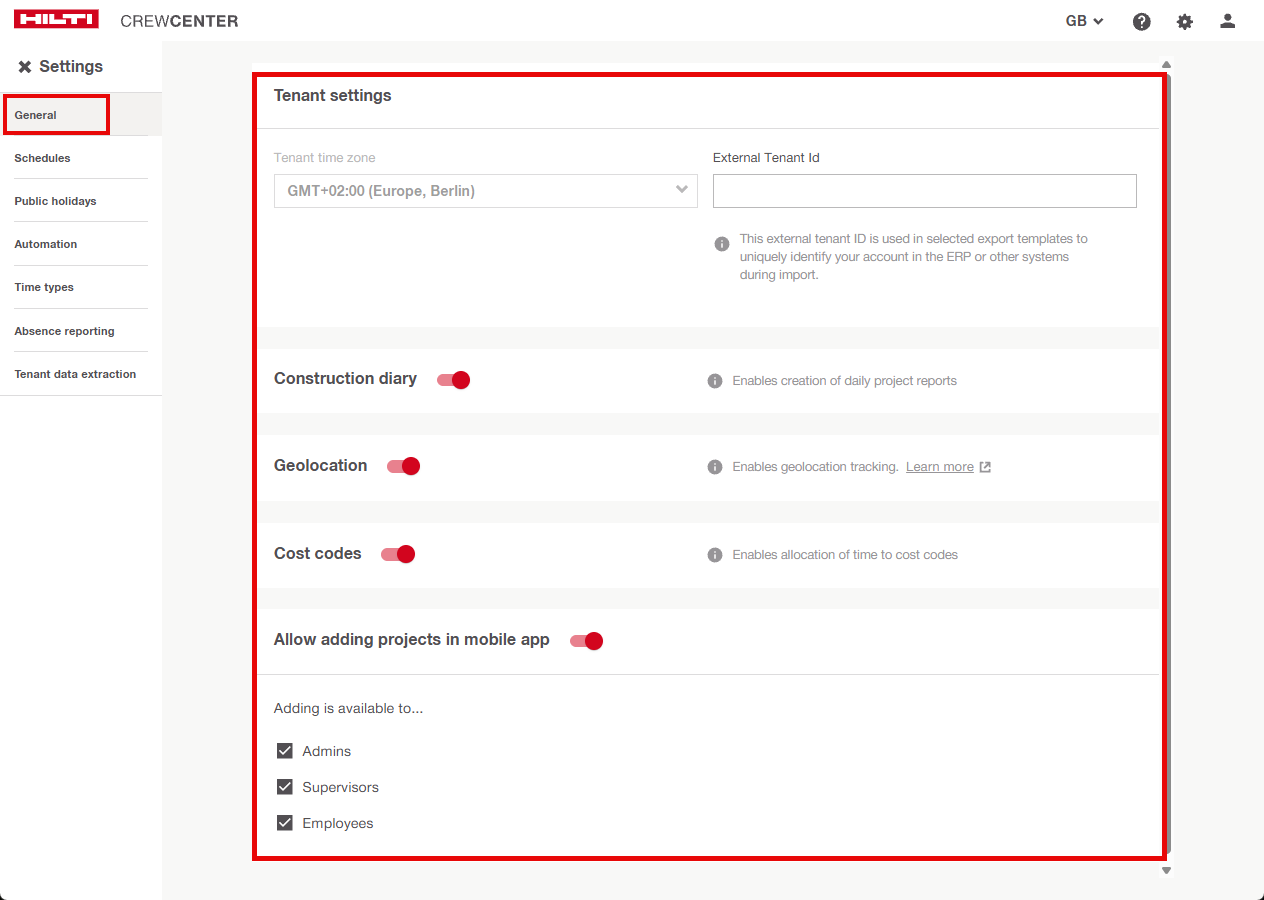Select Public holidays in the sidebar

point(56,201)
